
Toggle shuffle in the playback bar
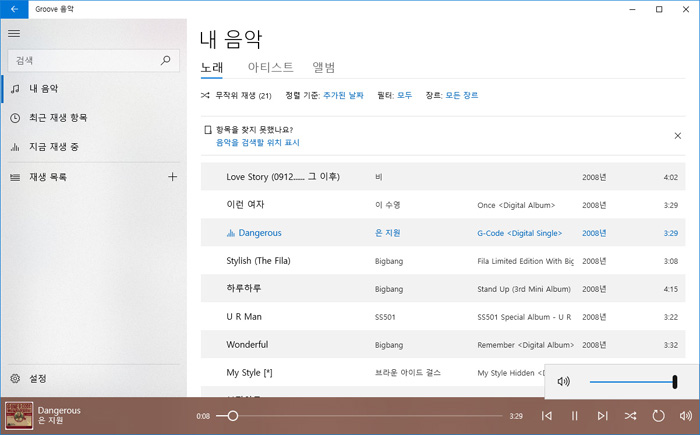[x=630, y=416]
